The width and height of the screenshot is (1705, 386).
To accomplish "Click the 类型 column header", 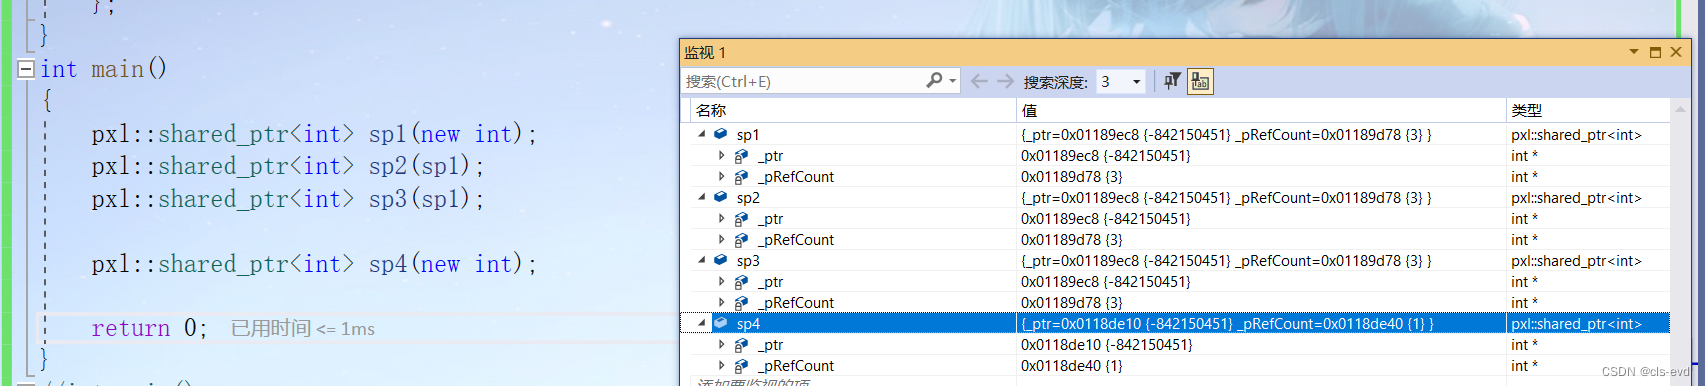I will 1588,110.
